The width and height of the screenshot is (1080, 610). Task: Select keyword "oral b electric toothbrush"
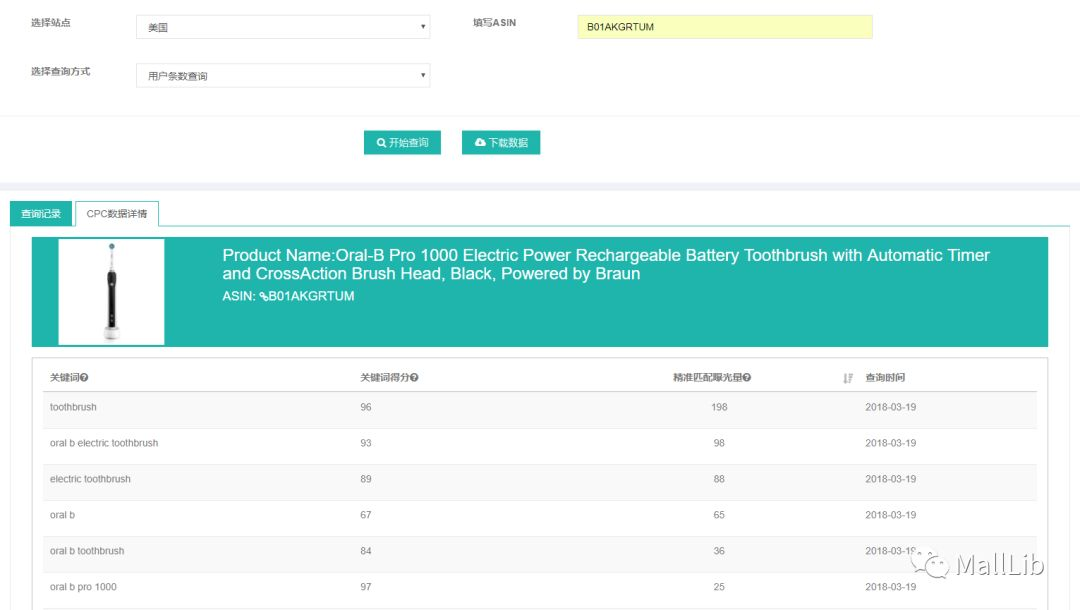[x=104, y=443]
